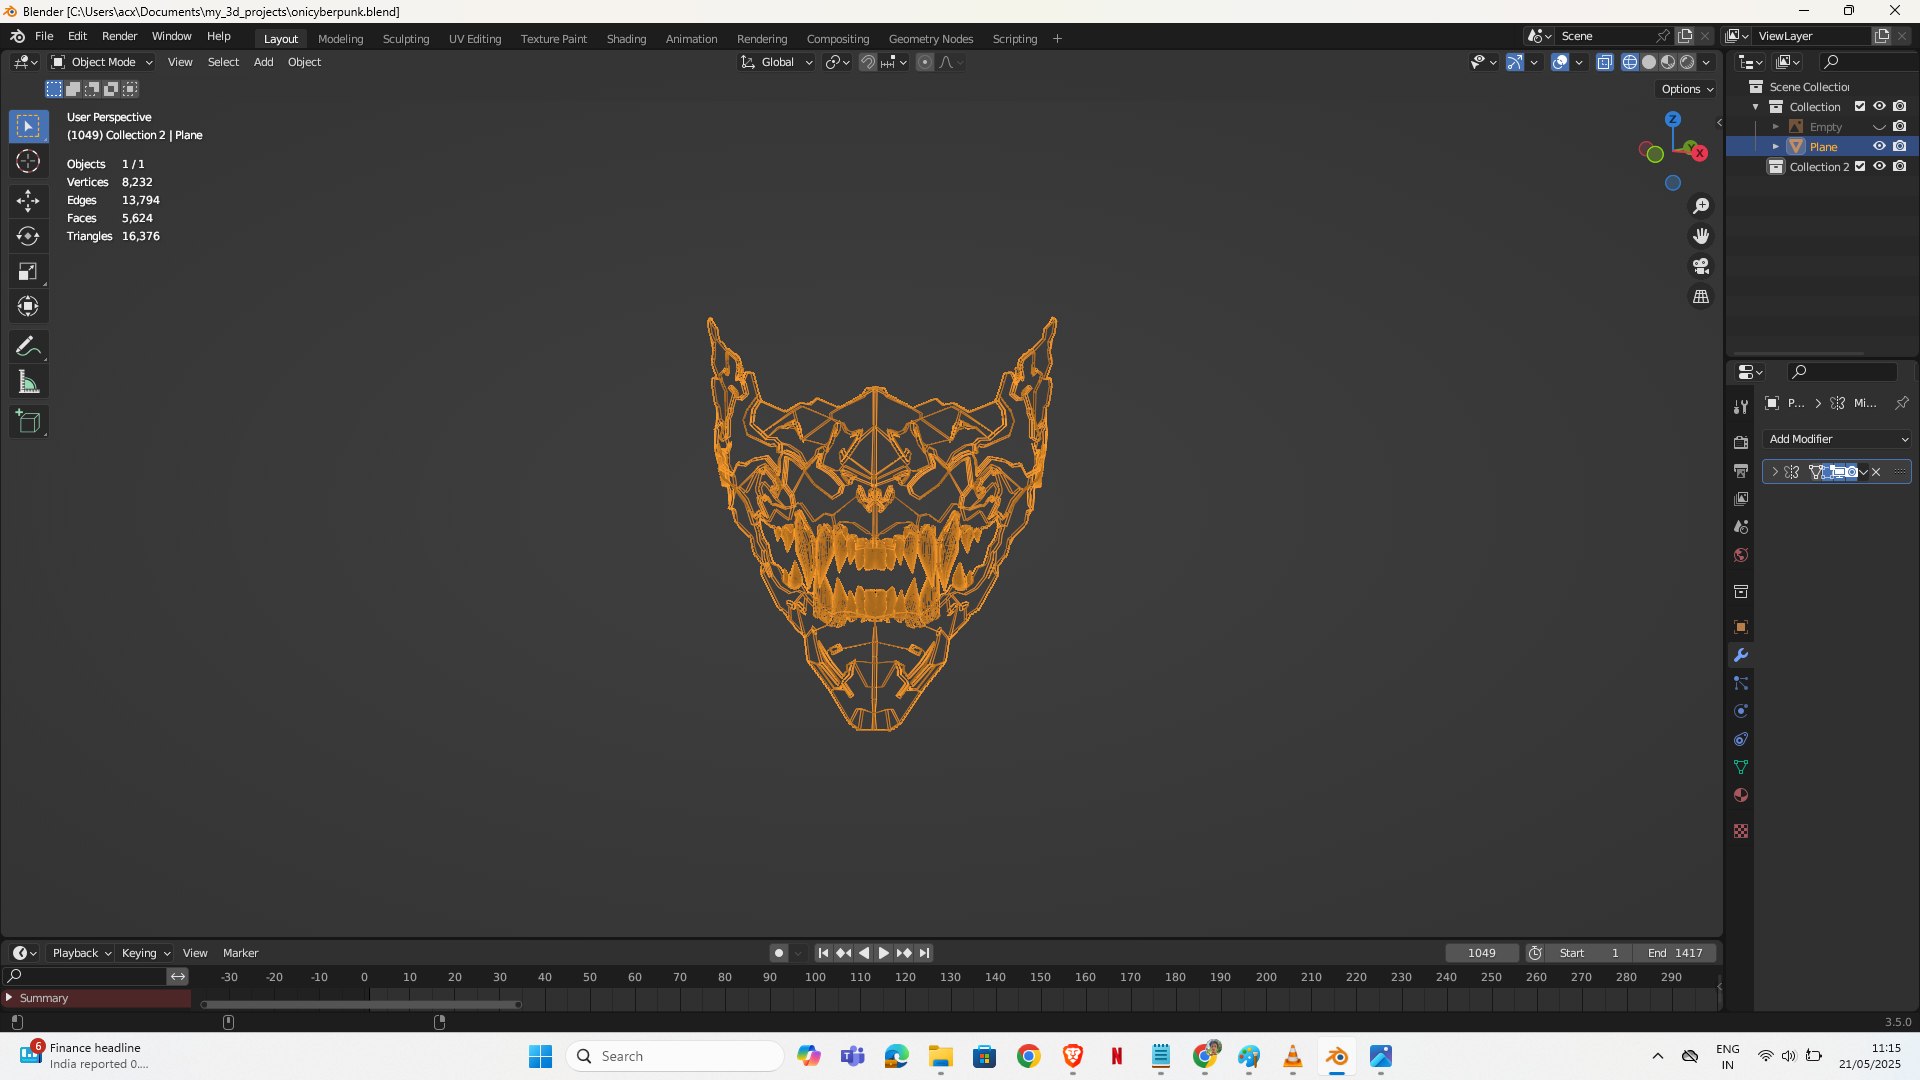Pick the Scale tool
The height and width of the screenshot is (1080, 1920).
(x=28, y=271)
